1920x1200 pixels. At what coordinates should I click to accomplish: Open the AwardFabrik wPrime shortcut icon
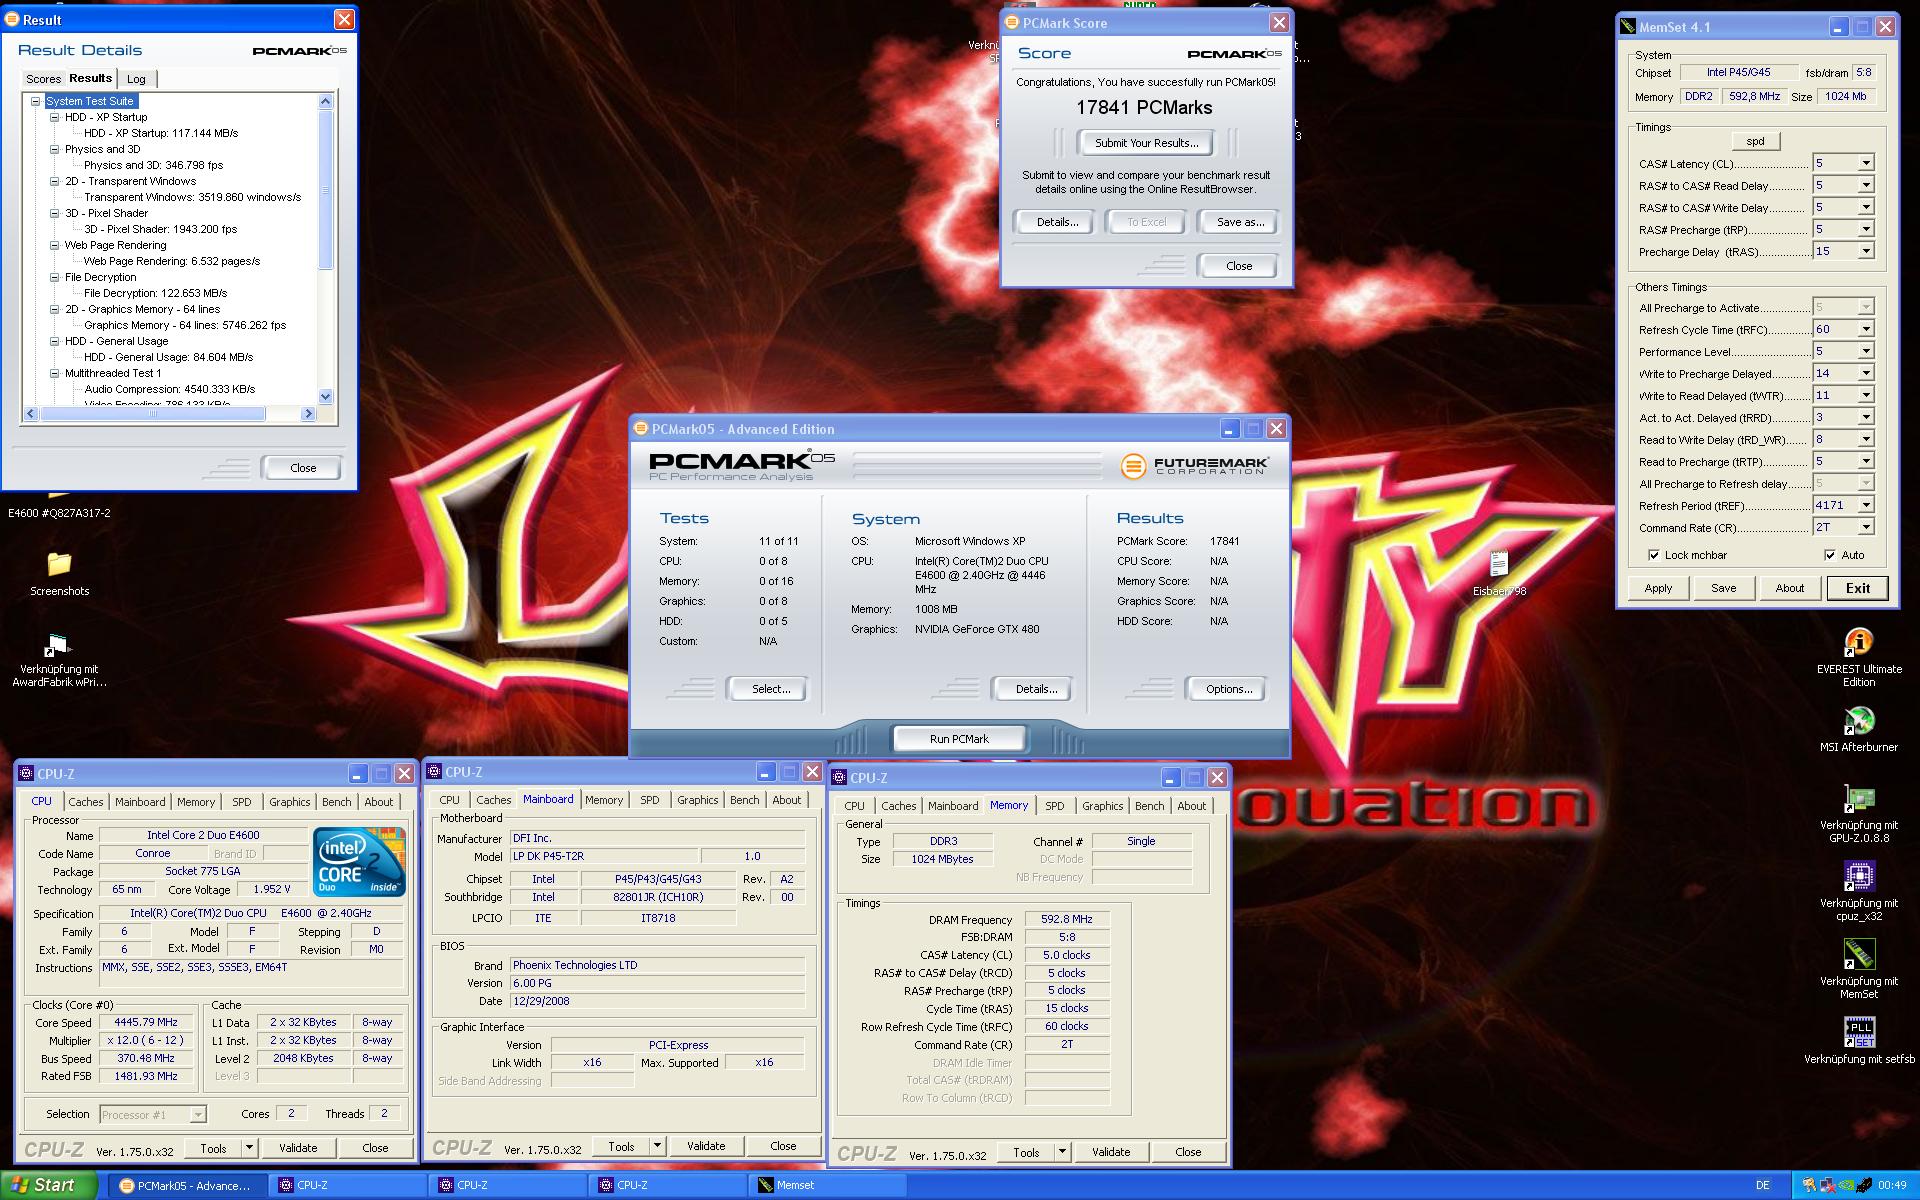57,647
